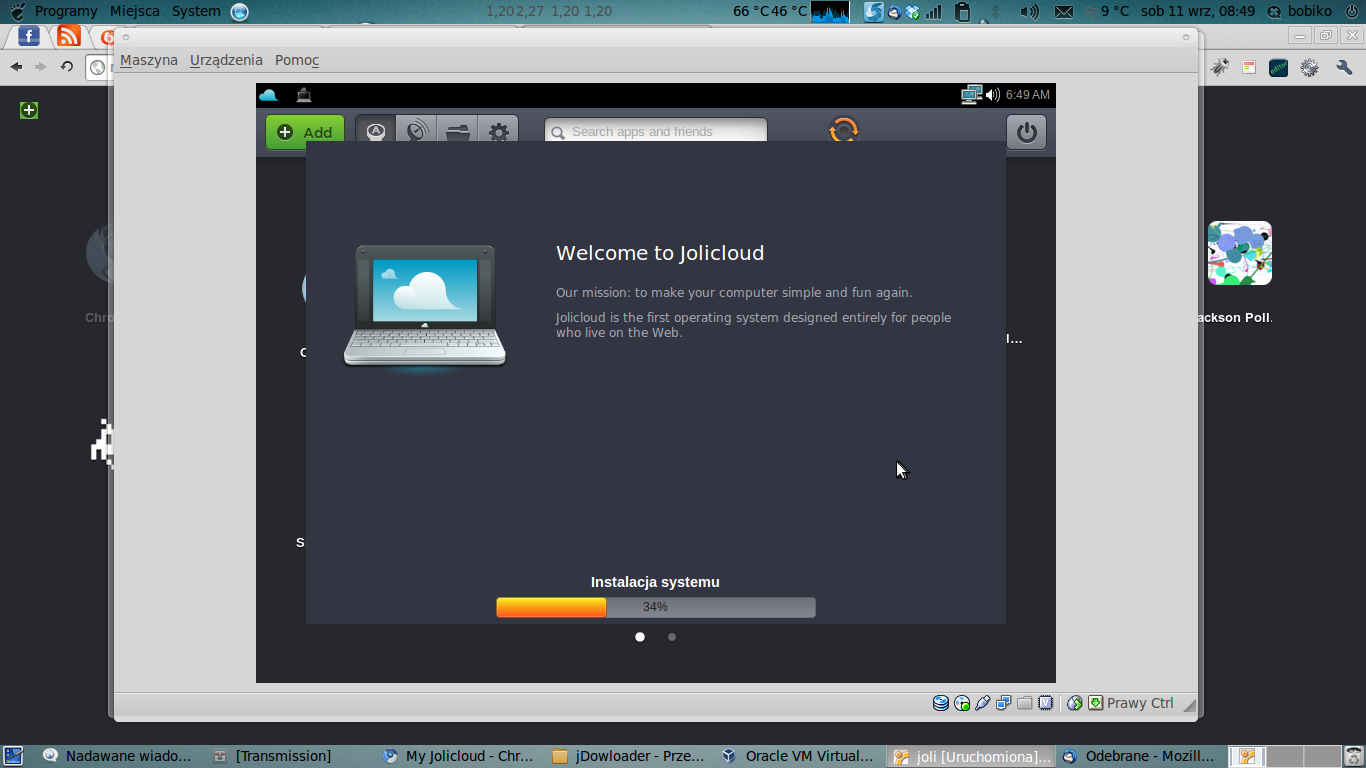
Task: Click the netbook illustration in welcome dialog
Action: [x=425, y=307]
